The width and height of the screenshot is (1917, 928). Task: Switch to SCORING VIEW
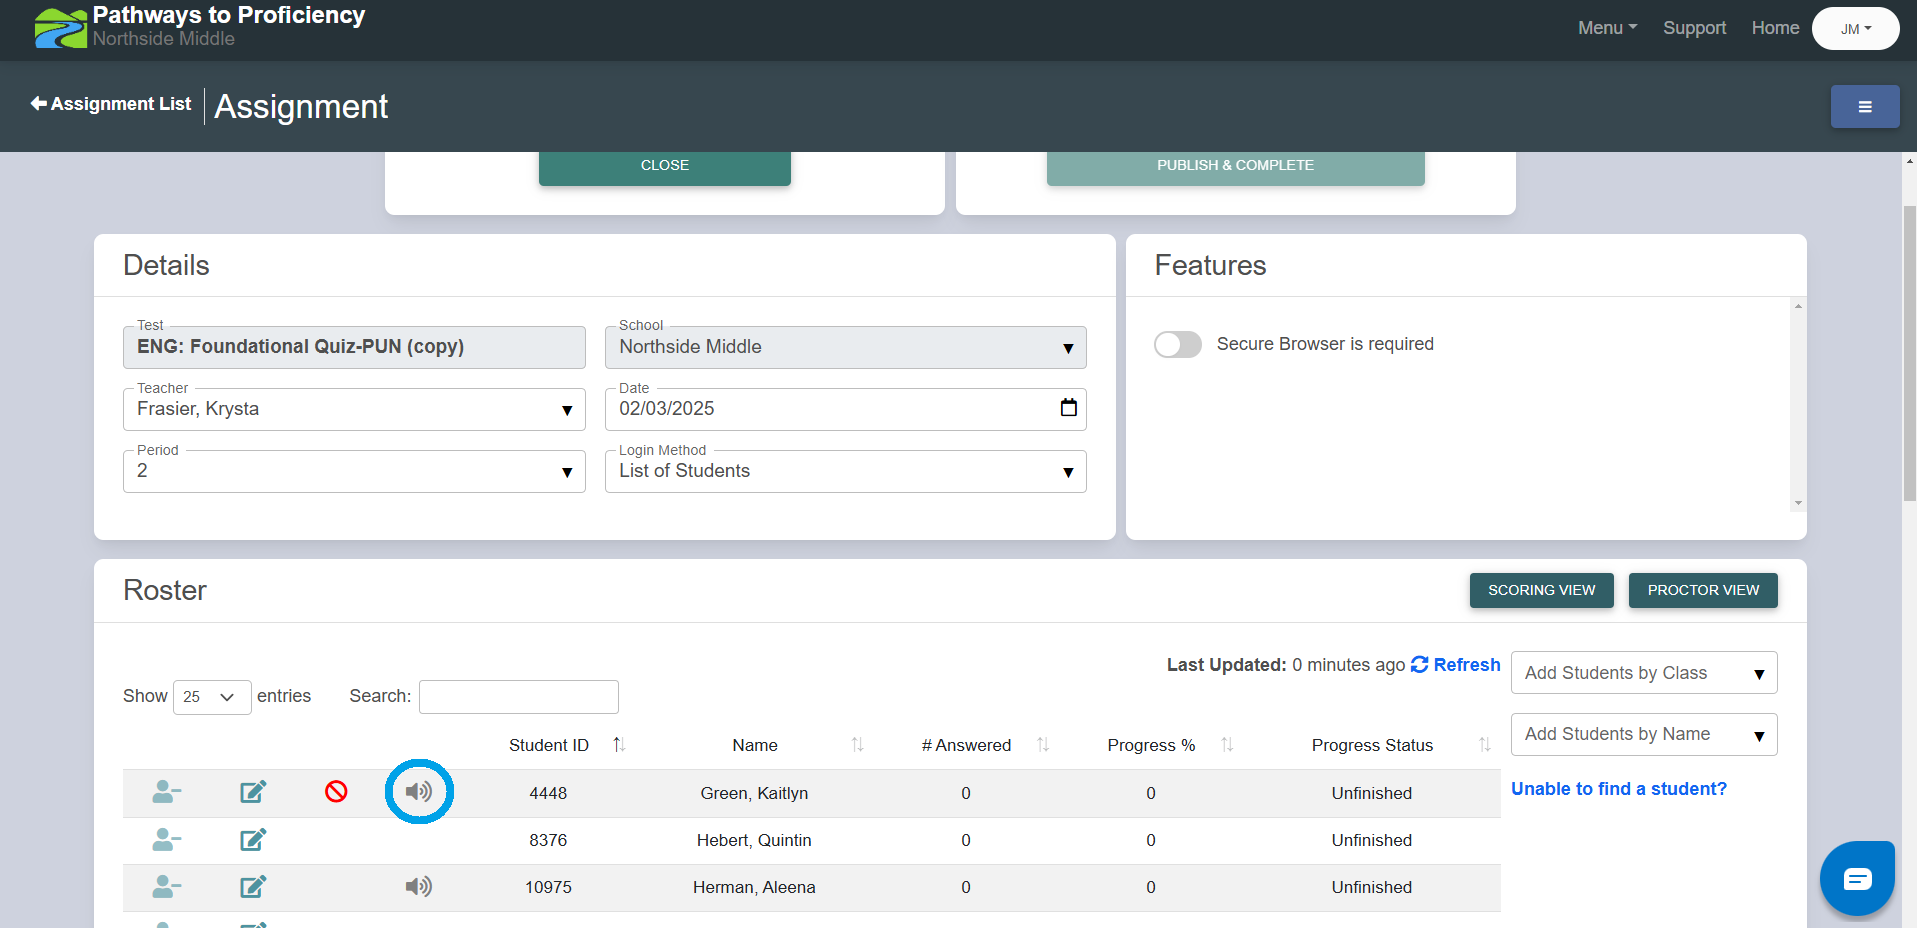pyautogui.click(x=1541, y=590)
